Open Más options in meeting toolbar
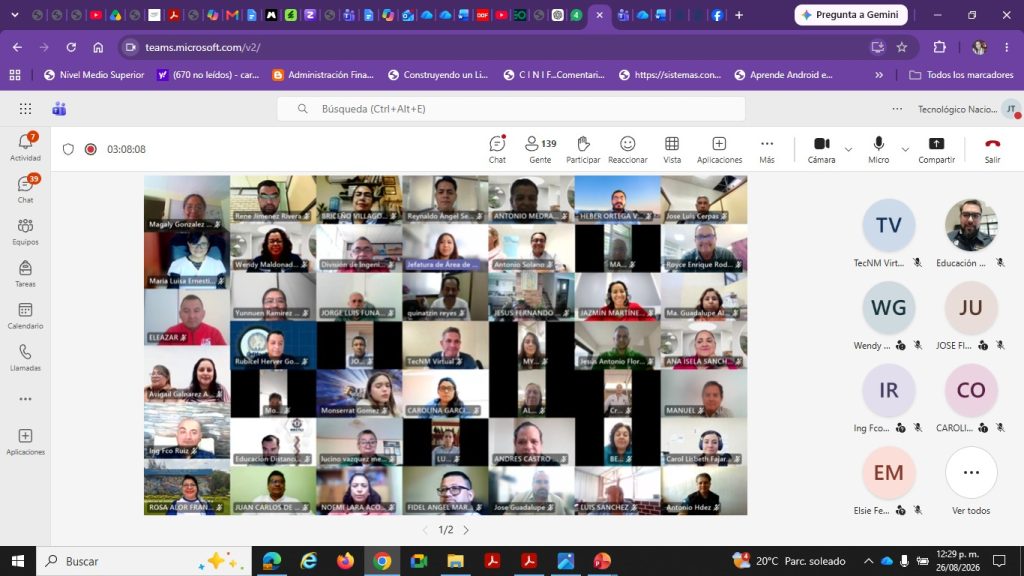 [767, 150]
